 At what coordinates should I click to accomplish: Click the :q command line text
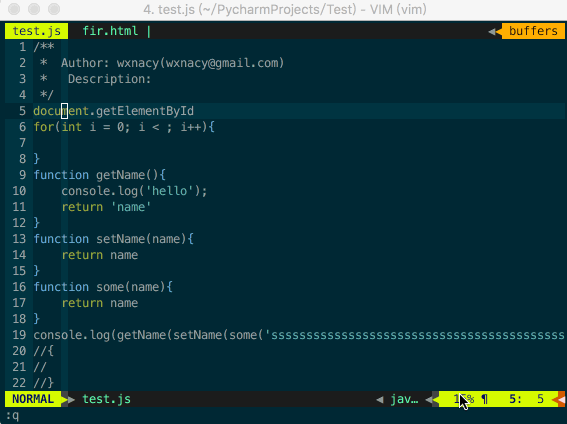tap(12, 416)
